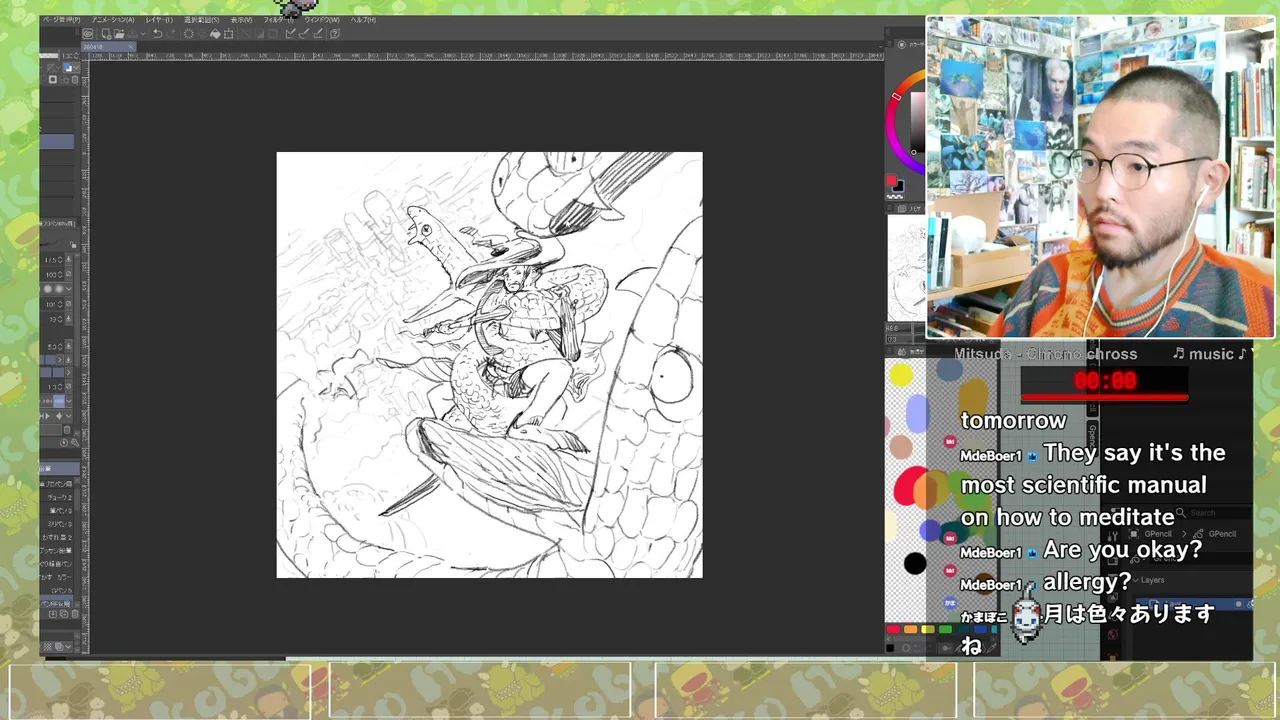The image size is (1280, 720).
Task: Click the Open file folder icon
Action: tap(120, 34)
